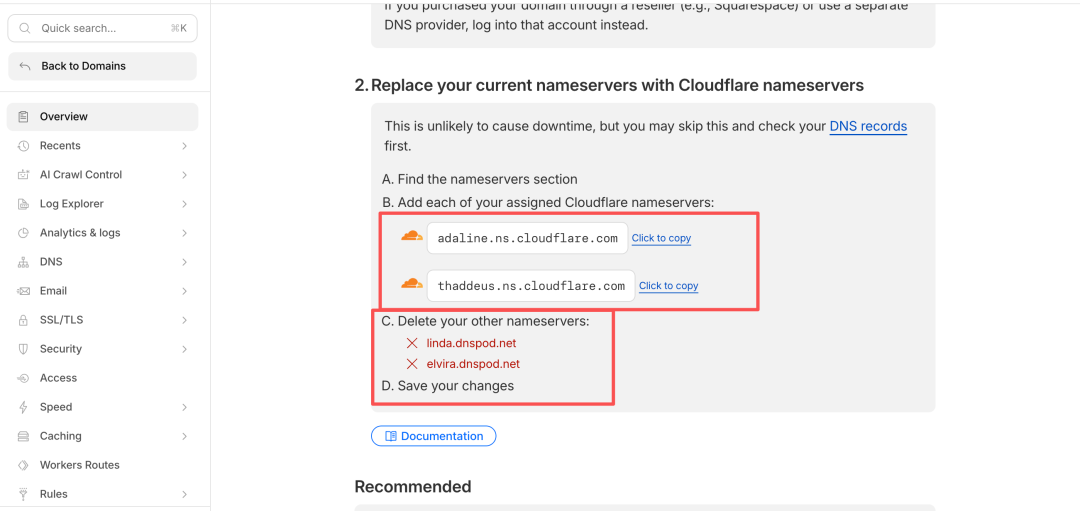Click the SSL/TLS padlock icon

[23, 320]
